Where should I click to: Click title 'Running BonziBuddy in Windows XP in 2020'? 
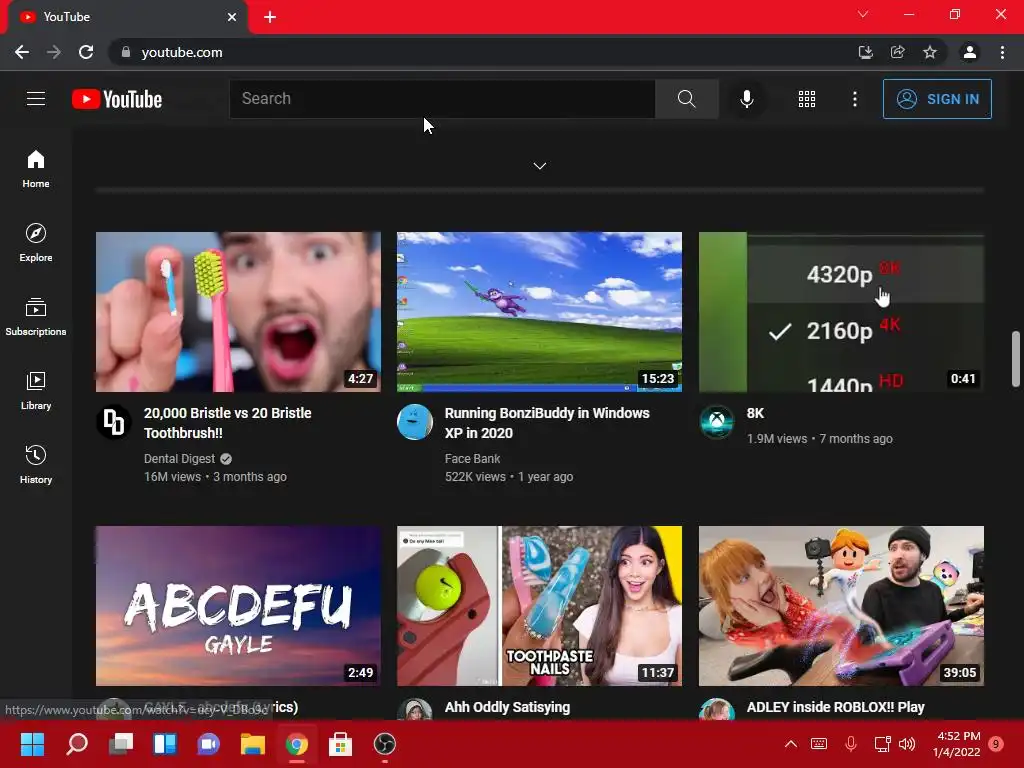[x=547, y=423]
